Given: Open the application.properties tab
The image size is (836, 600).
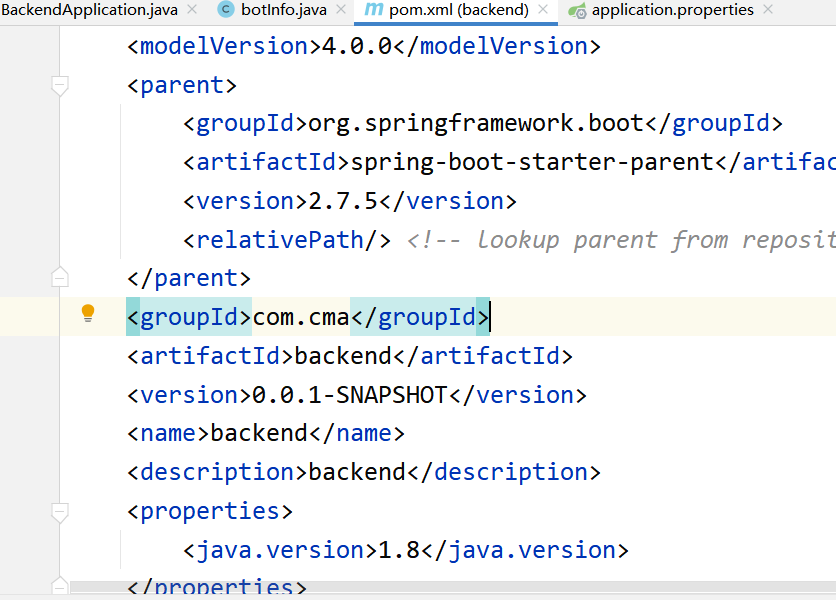Looking at the screenshot, I should pyautogui.click(x=672, y=10).
